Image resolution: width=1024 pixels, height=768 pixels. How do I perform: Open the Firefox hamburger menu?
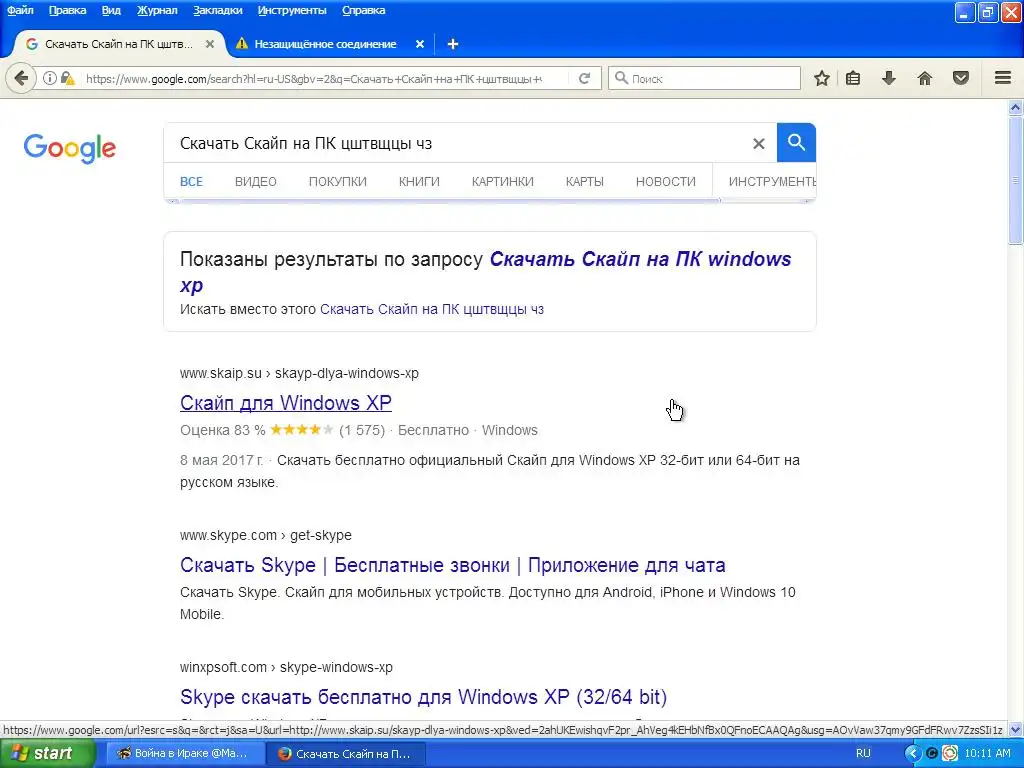(x=1003, y=78)
